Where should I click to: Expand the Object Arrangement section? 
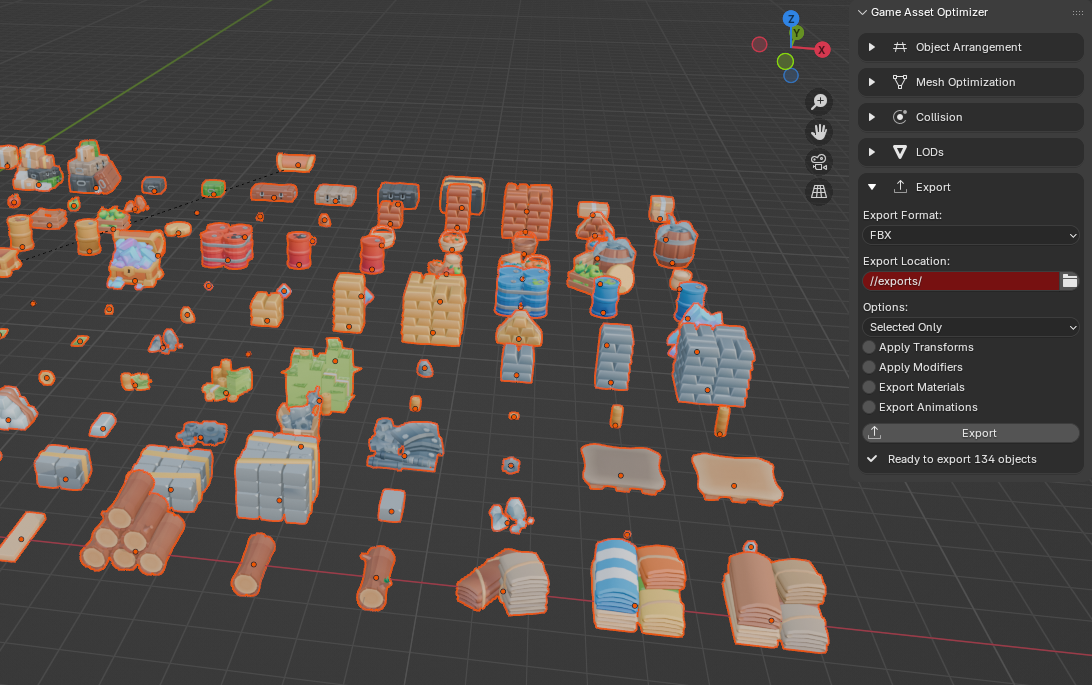click(872, 47)
